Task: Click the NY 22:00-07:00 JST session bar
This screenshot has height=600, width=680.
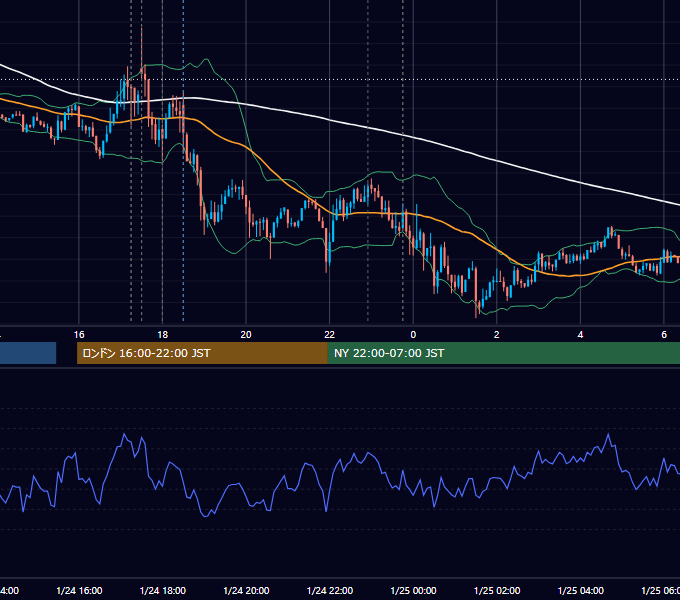Action: [x=503, y=353]
